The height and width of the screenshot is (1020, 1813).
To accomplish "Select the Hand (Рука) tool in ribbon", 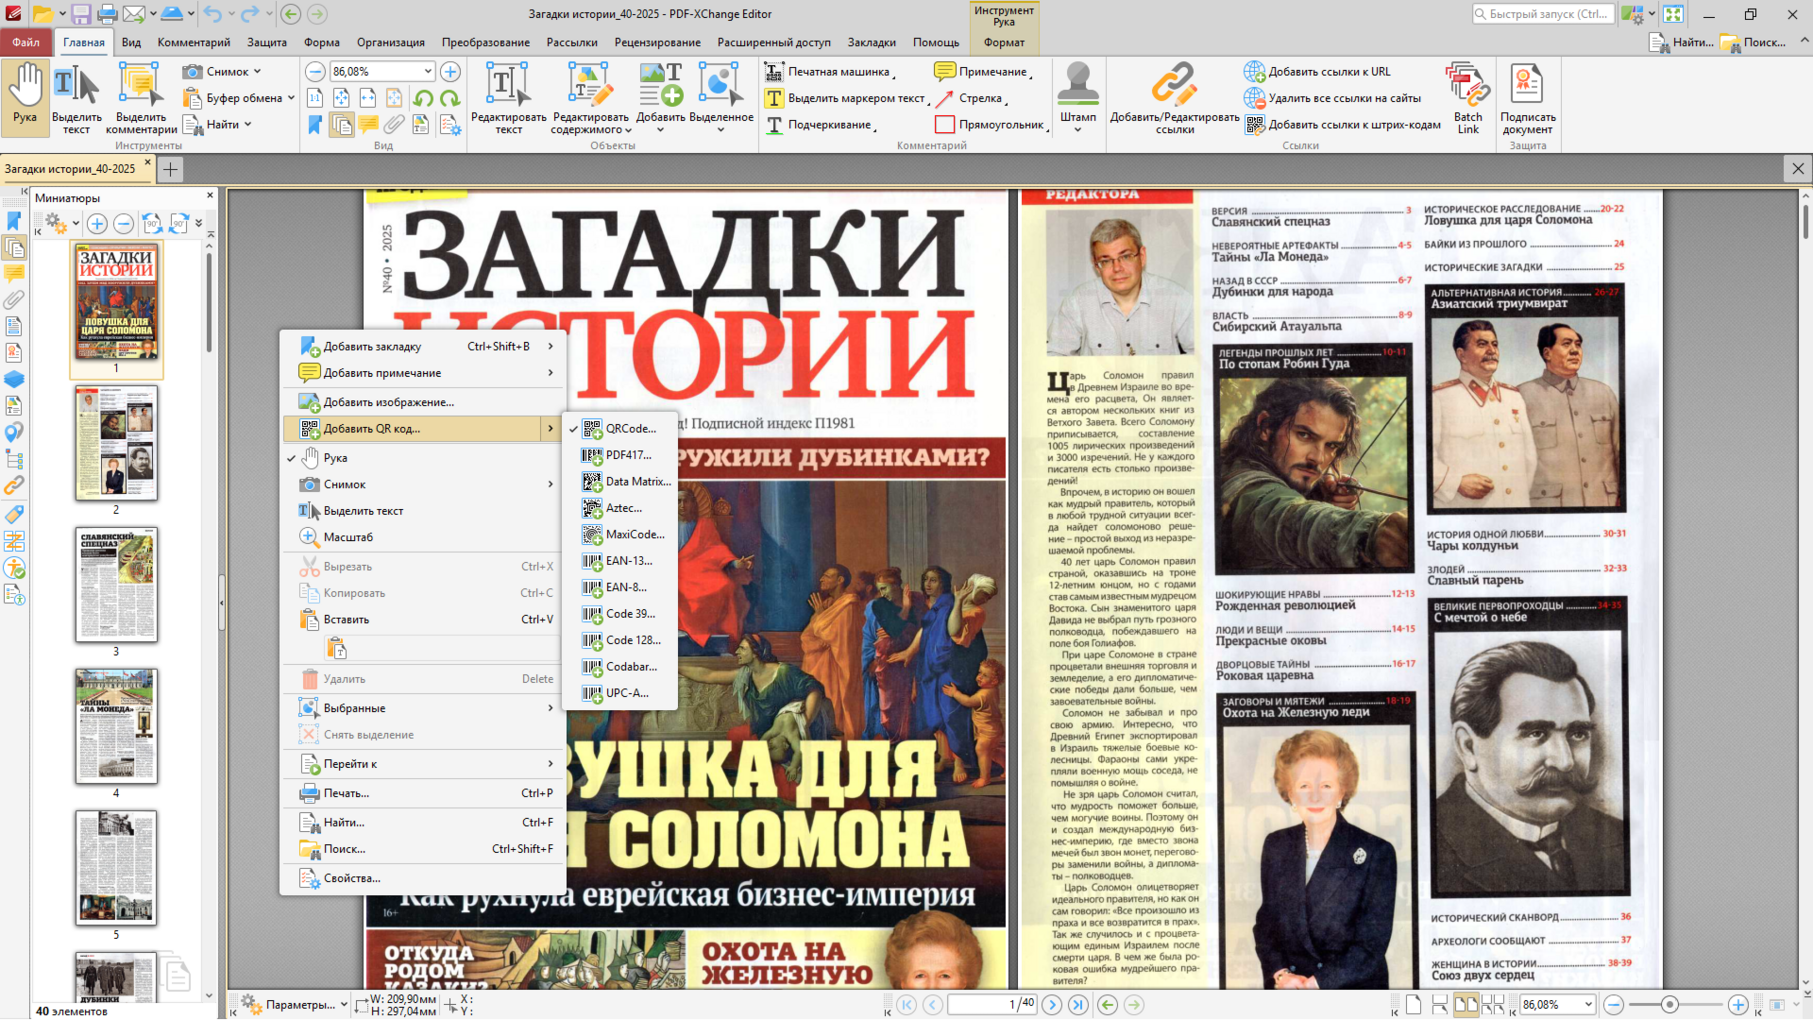I will click(25, 95).
